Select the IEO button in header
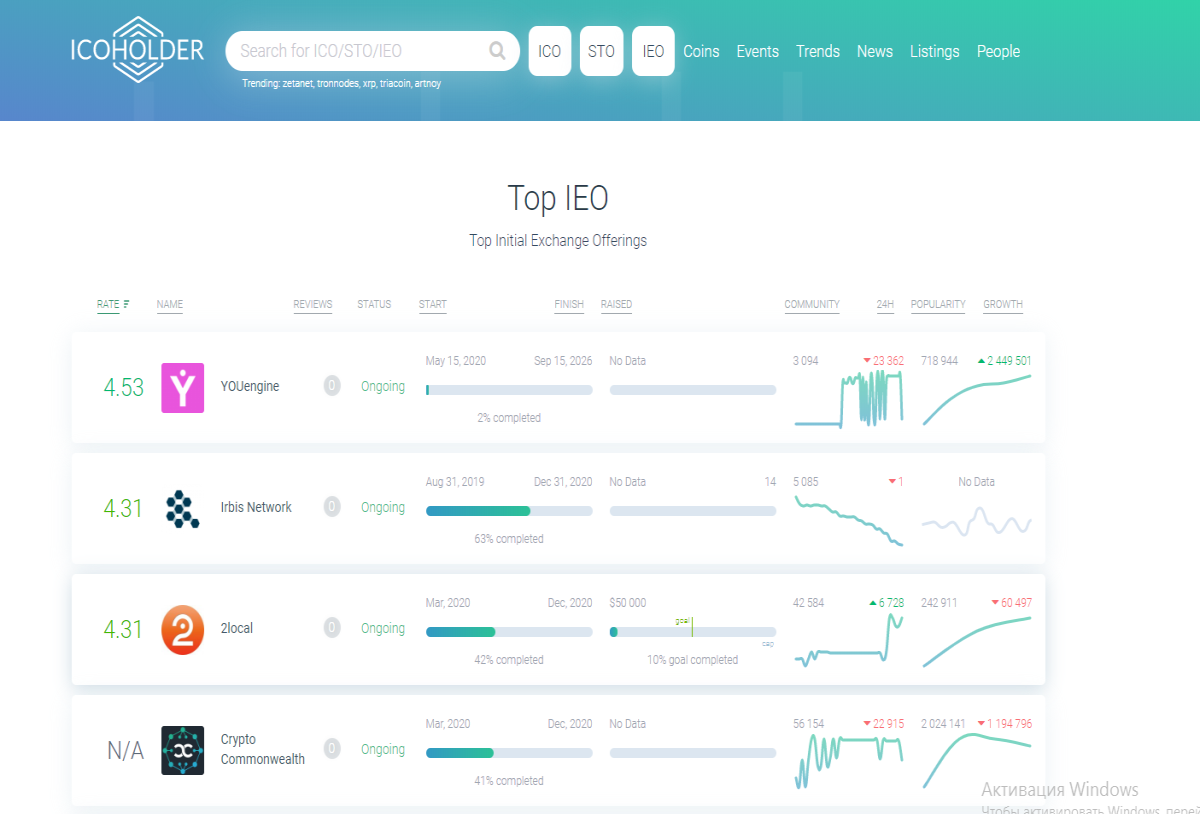 (653, 51)
